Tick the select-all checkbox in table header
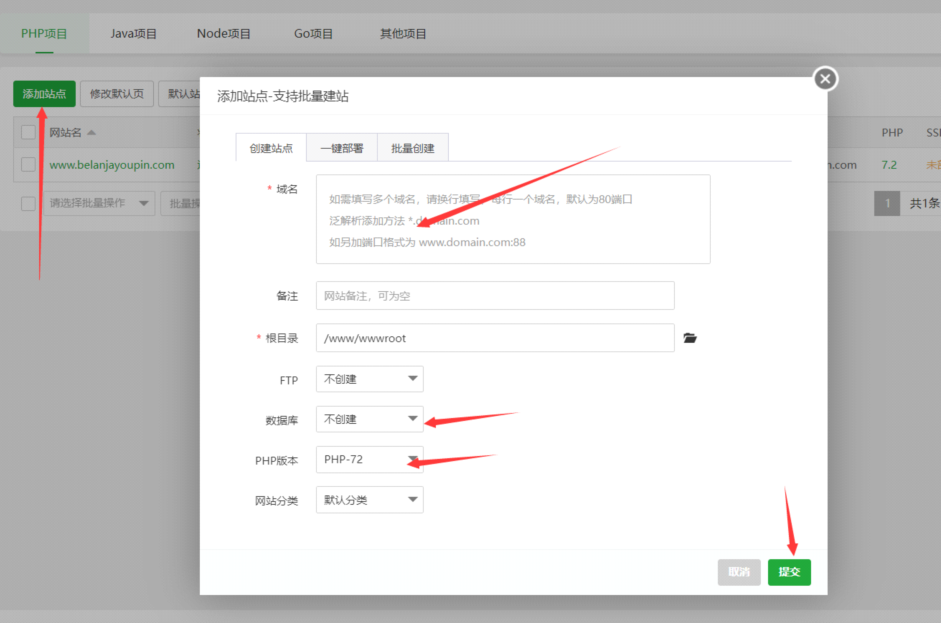The image size is (943, 624). pyautogui.click(x=28, y=132)
